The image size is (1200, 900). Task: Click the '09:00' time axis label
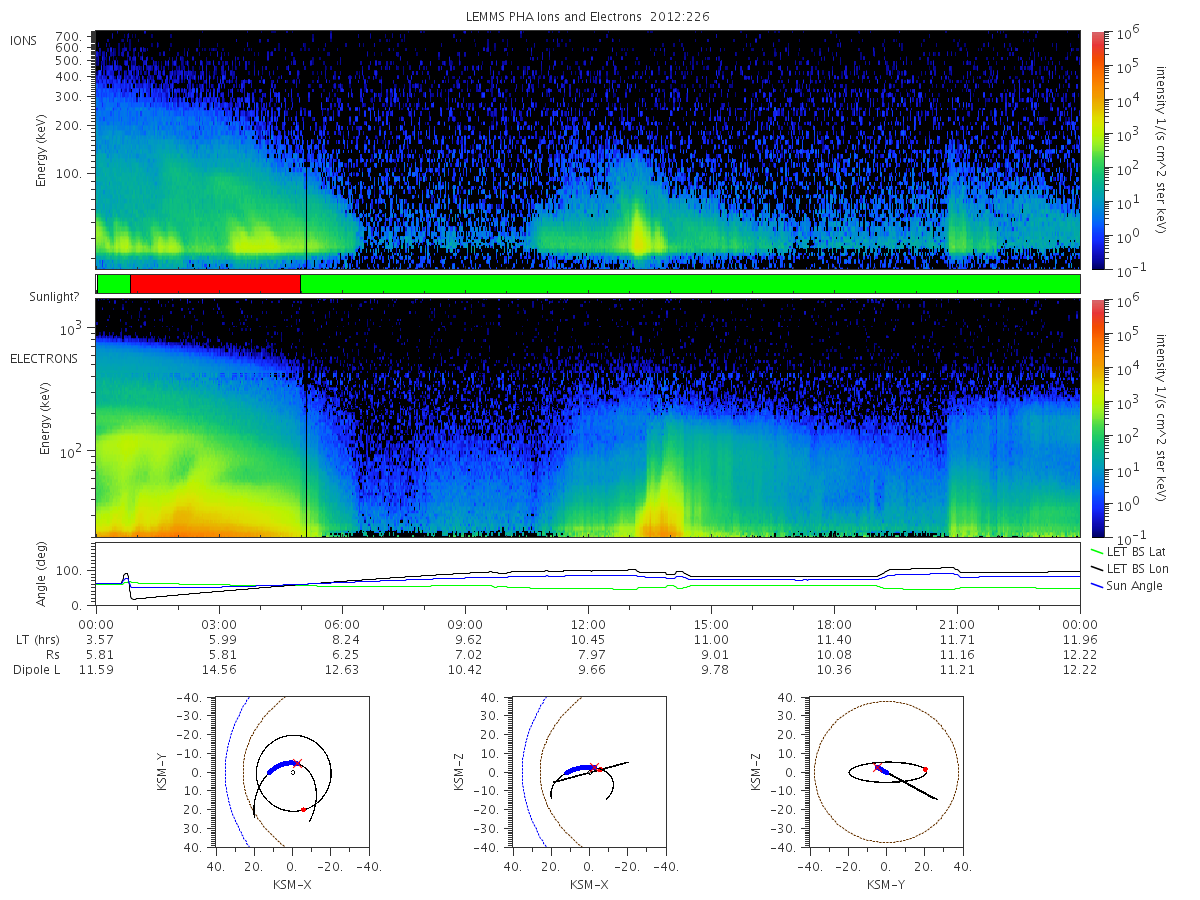pyautogui.click(x=465, y=623)
